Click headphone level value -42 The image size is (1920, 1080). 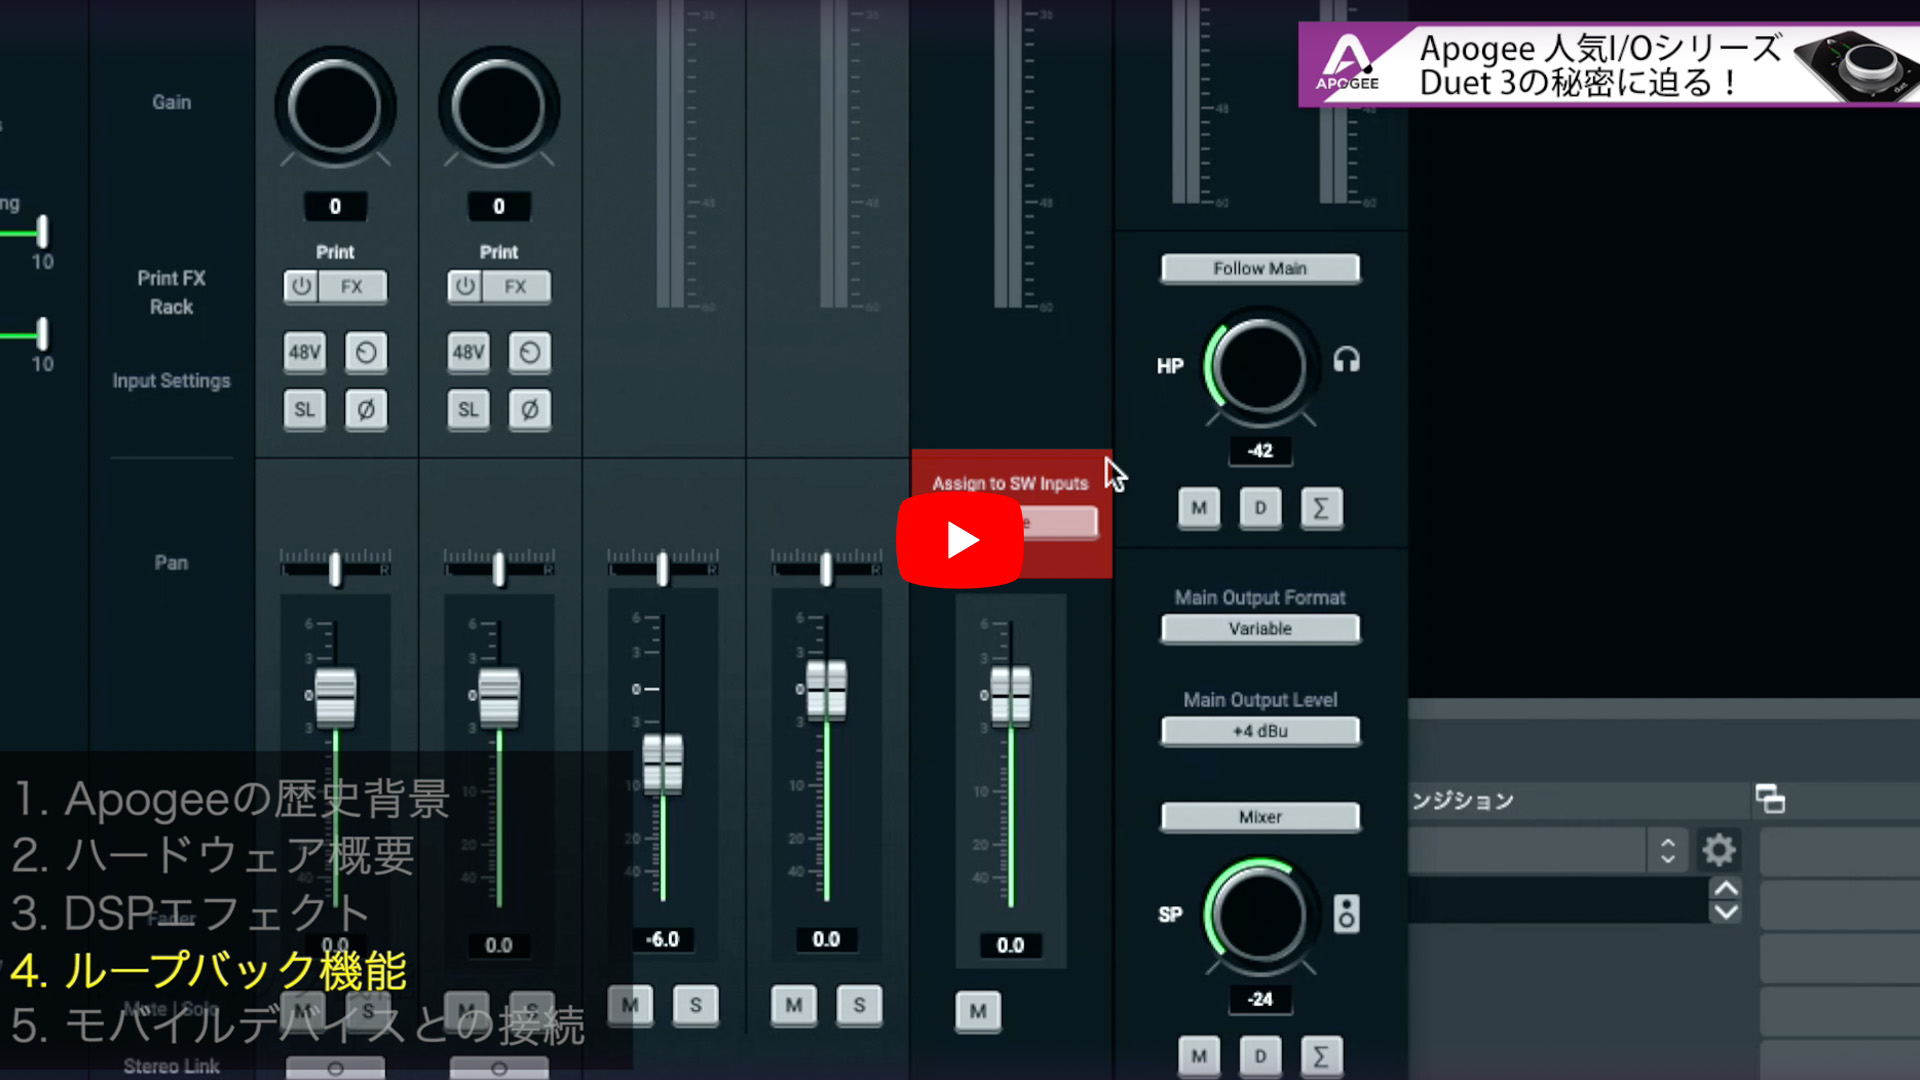point(1260,451)
